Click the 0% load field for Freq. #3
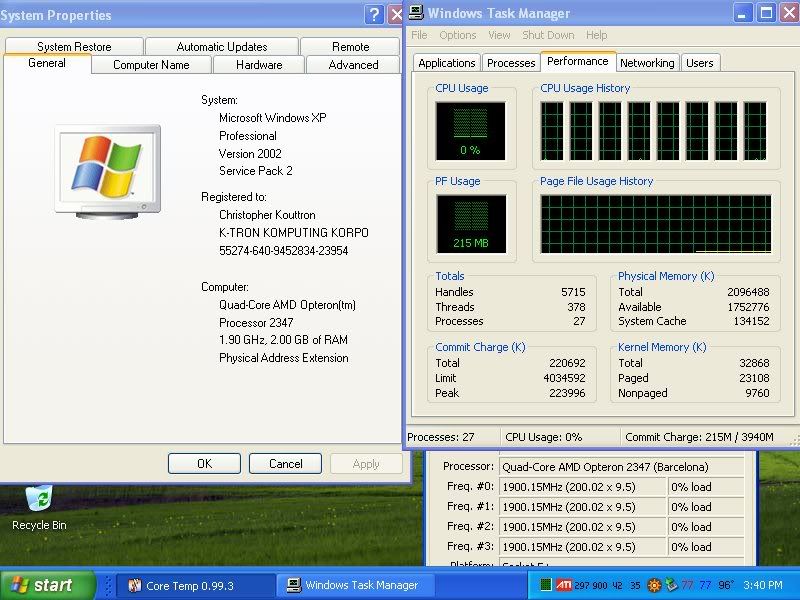Image resolution: width=800 pixels, height=600 pixels. tap(706, 546)
